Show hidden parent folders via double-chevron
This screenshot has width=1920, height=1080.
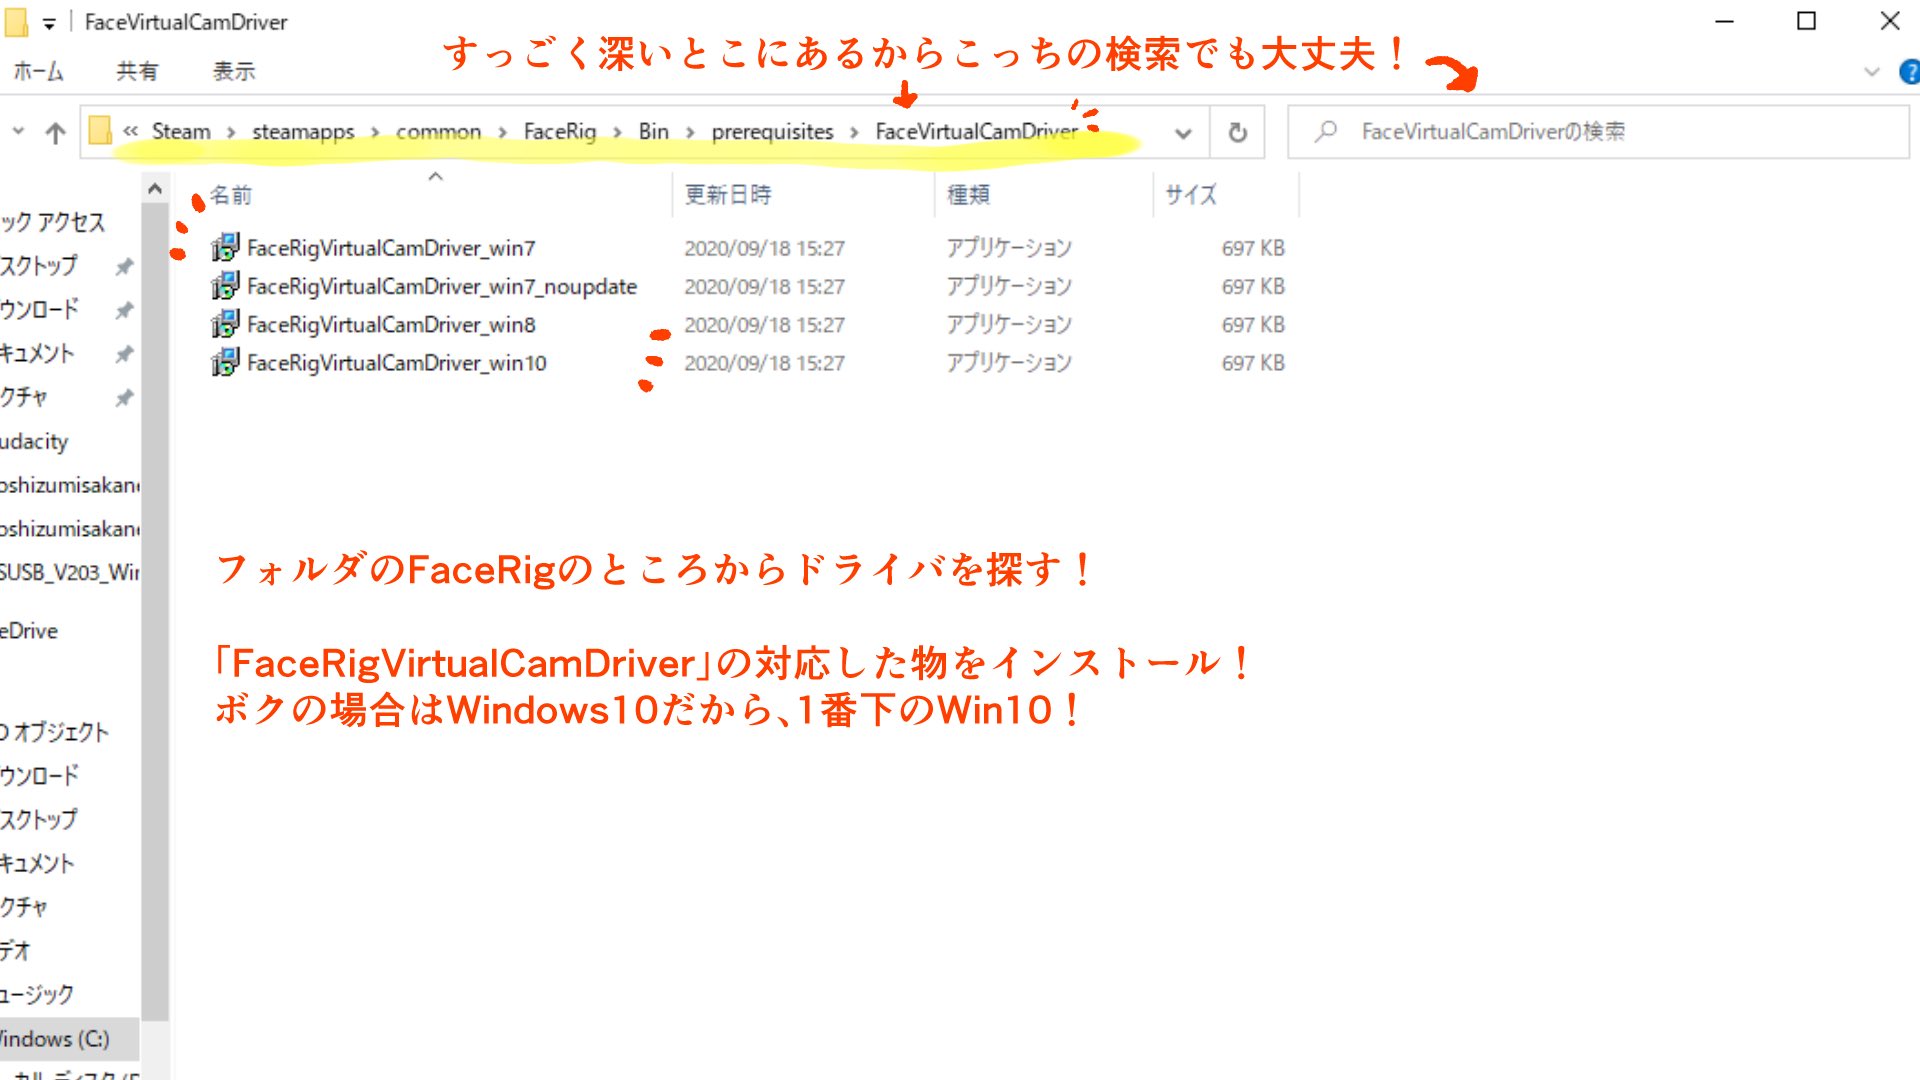coord(130,131)
